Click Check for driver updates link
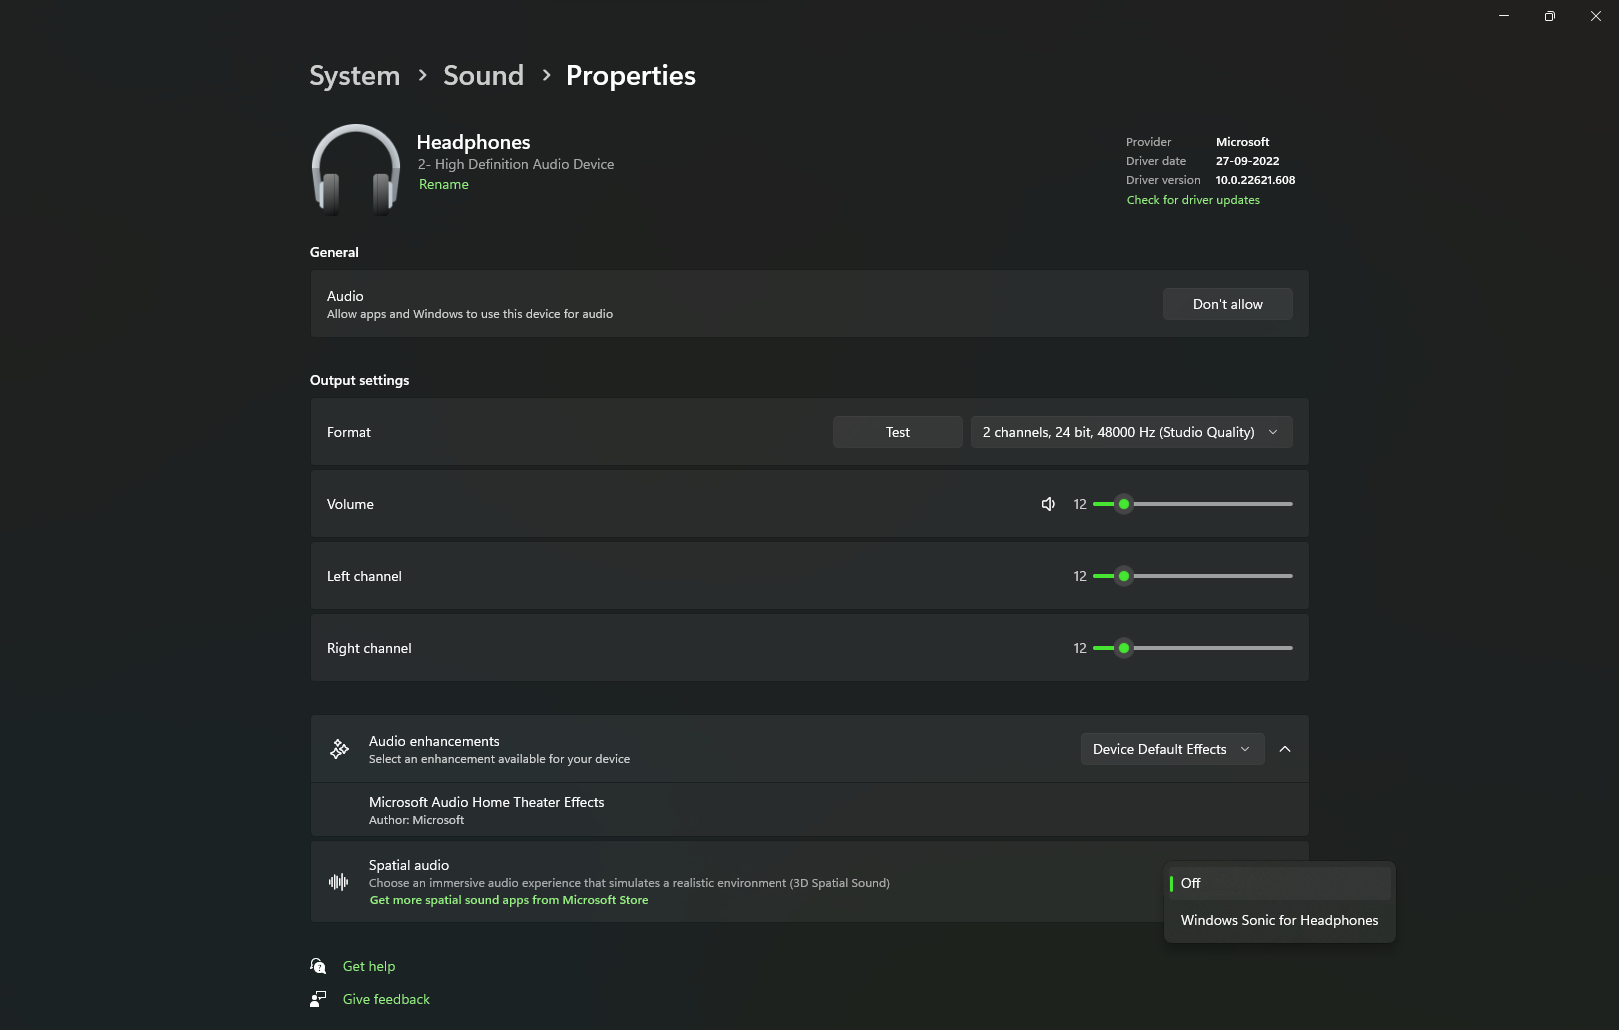 click(1193, 200)
